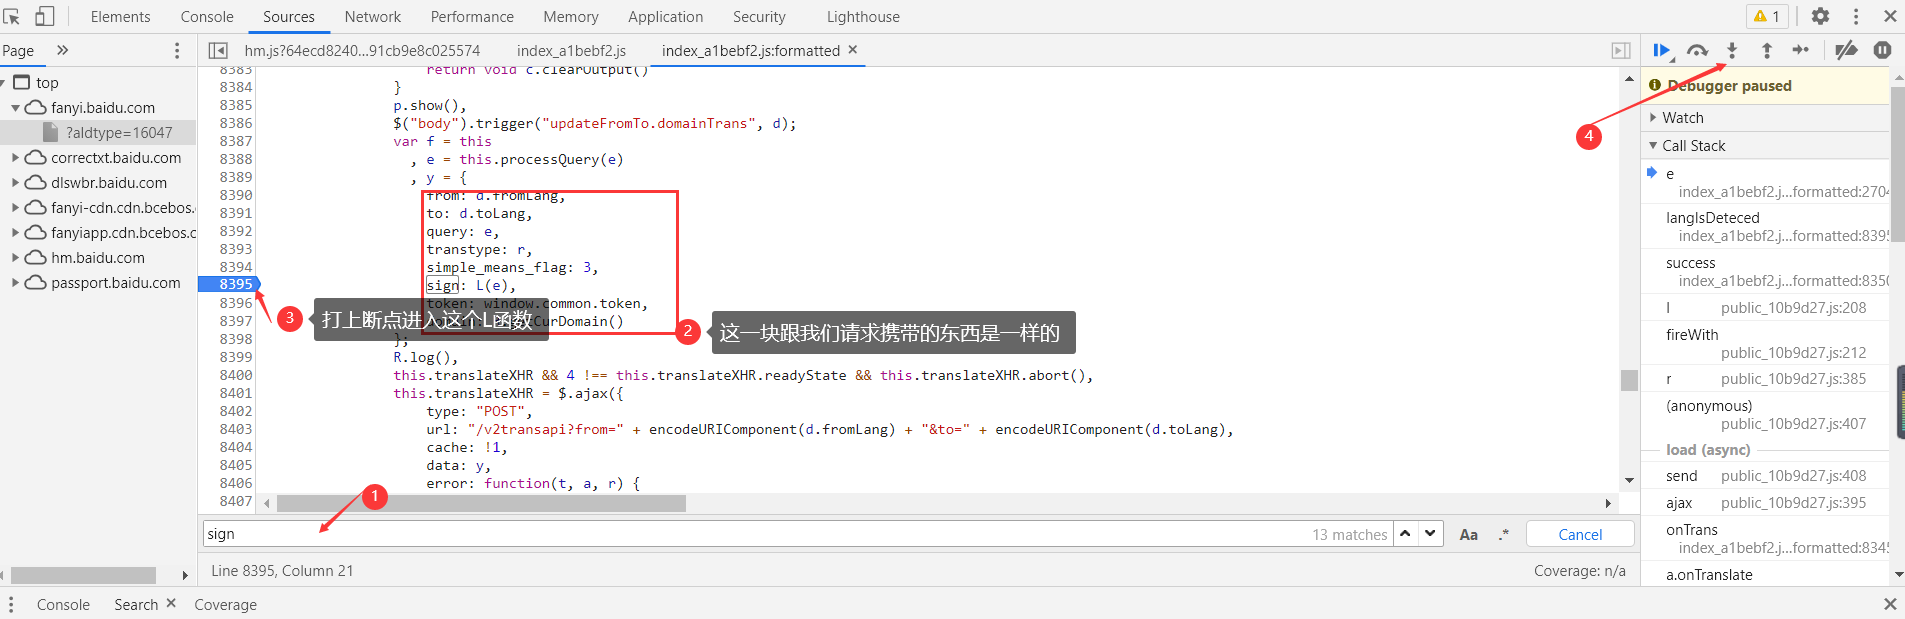Close the index_a1bebf2.js:formatted tab
Image resolution: width=1905 pixels, height=619 pixels.
click(x=853, y=49)
